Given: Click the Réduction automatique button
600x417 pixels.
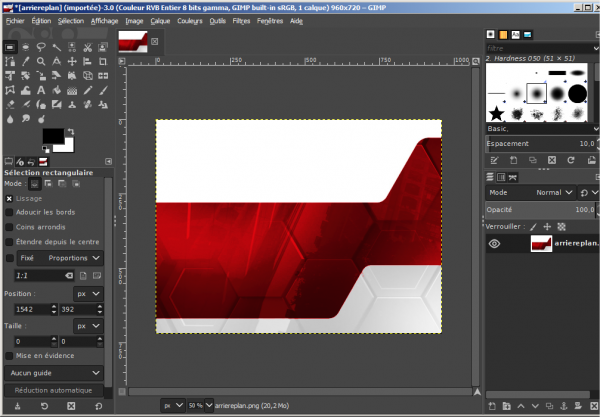Looking at the screenshot, I should coord(53,390).
